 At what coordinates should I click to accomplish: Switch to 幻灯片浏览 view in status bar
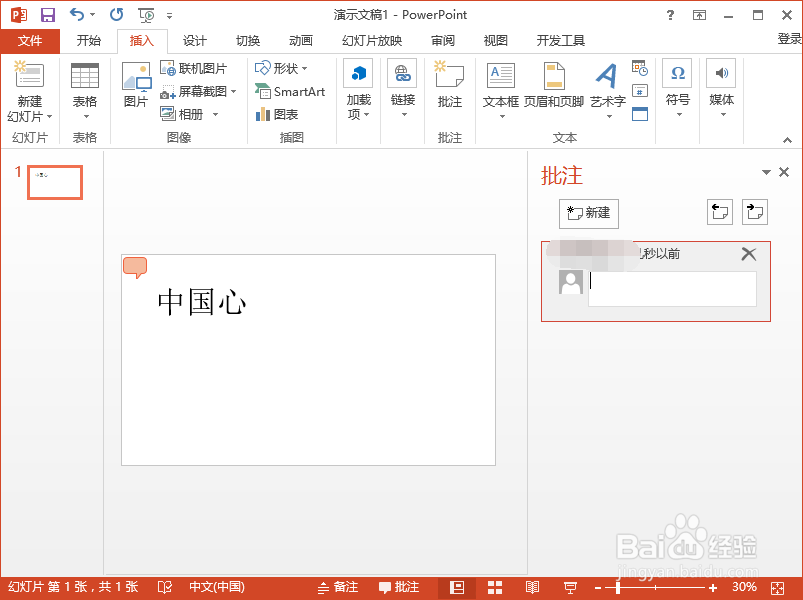pyautogui.click(x=494, y=587)
